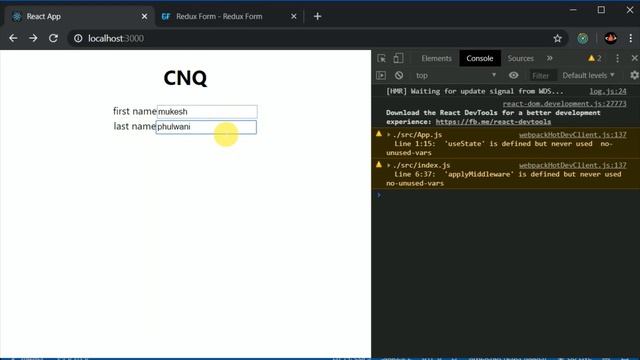This screenshot has width=640, height=360.
Task: Close the React App tab
Action: click(x=144, y=16)
